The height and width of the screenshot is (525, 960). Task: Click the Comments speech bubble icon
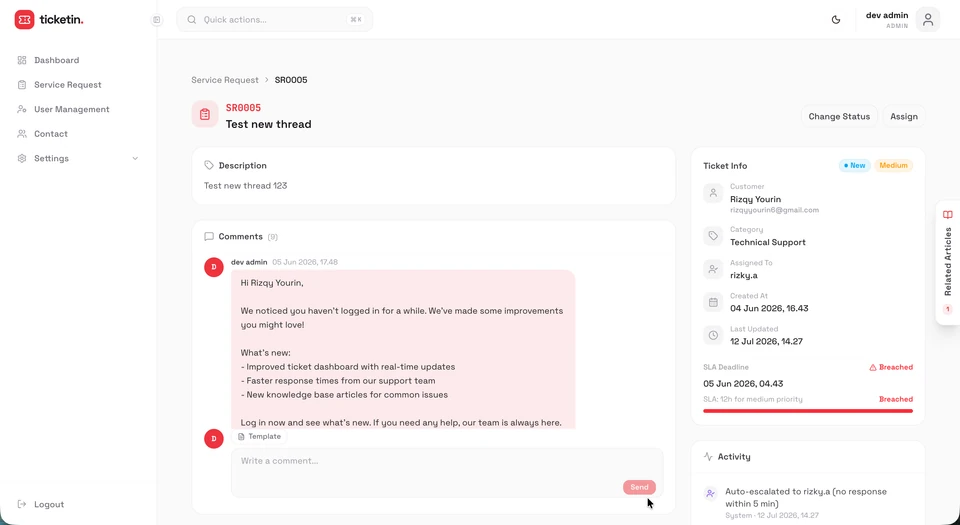pyautogui.click(x=209, y=236)
